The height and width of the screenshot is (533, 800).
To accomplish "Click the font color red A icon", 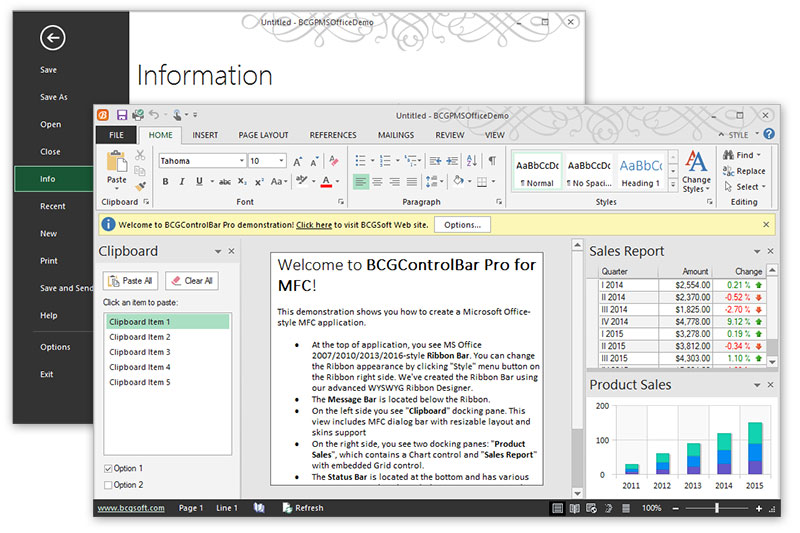I will pyautogui.click(x=327, y=182).
